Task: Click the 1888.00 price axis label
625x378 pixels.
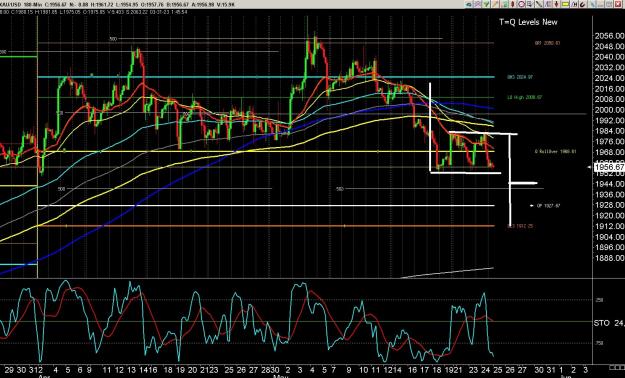Action: (x=609, y=258)
